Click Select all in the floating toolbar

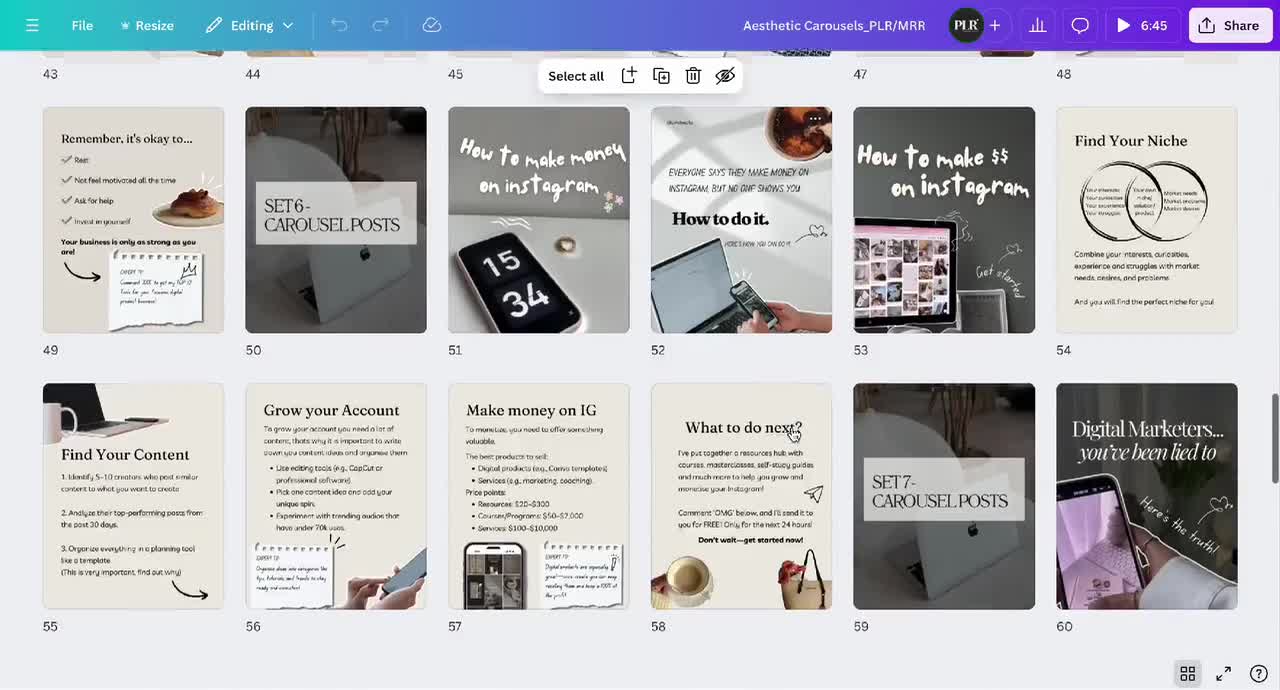click(576, 75)
